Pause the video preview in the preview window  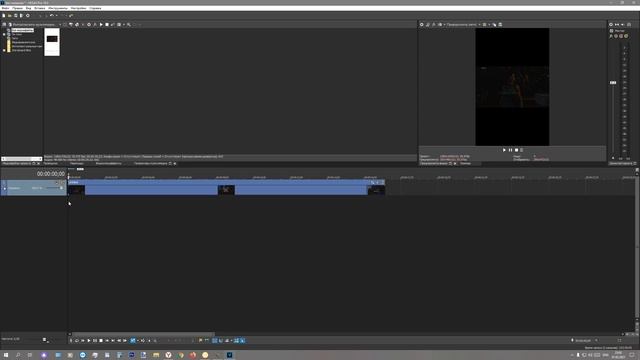click(510, 150)
